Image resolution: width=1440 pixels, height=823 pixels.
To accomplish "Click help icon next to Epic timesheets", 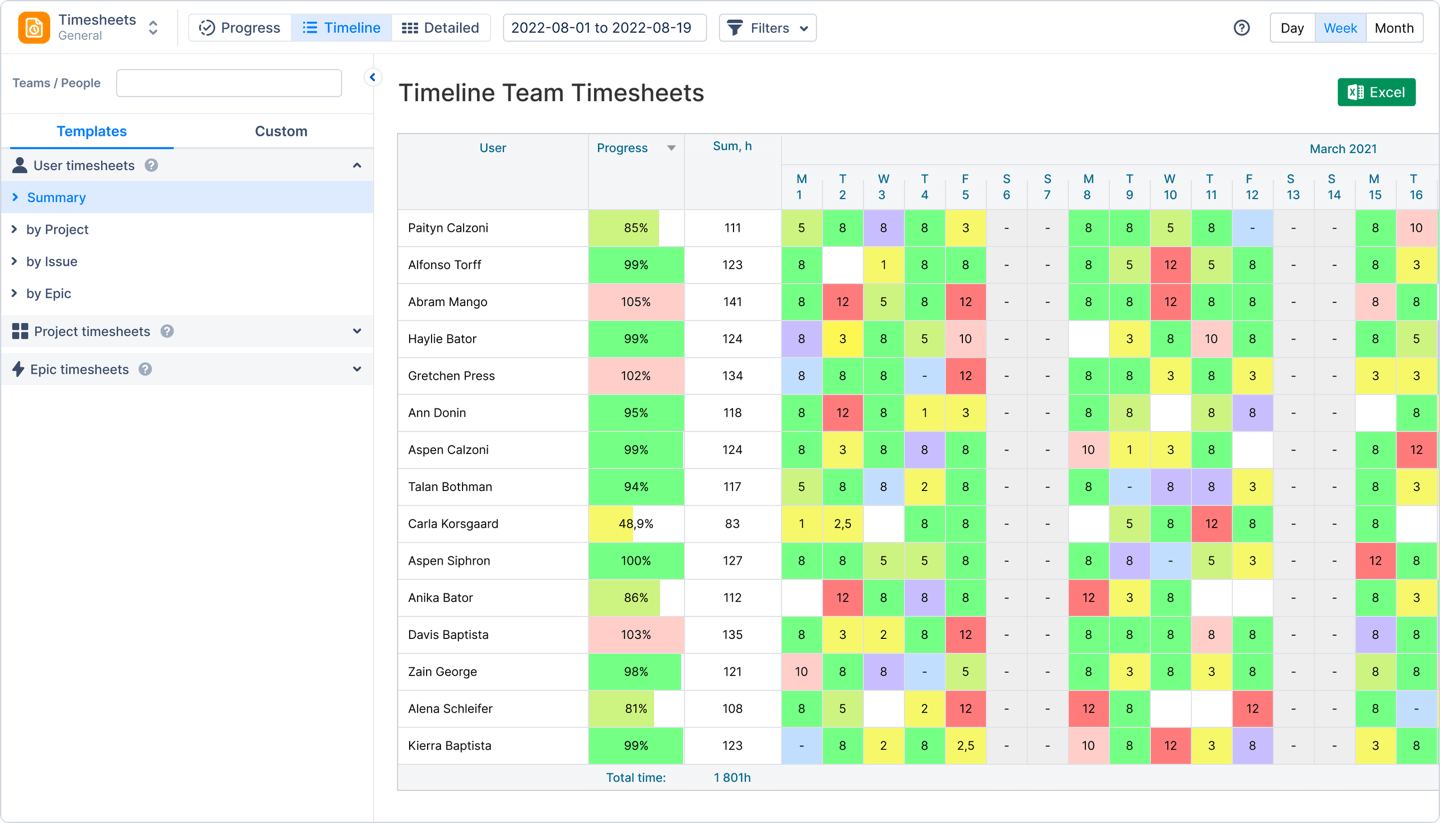I will pyautogui.click(x=145, y=369).
